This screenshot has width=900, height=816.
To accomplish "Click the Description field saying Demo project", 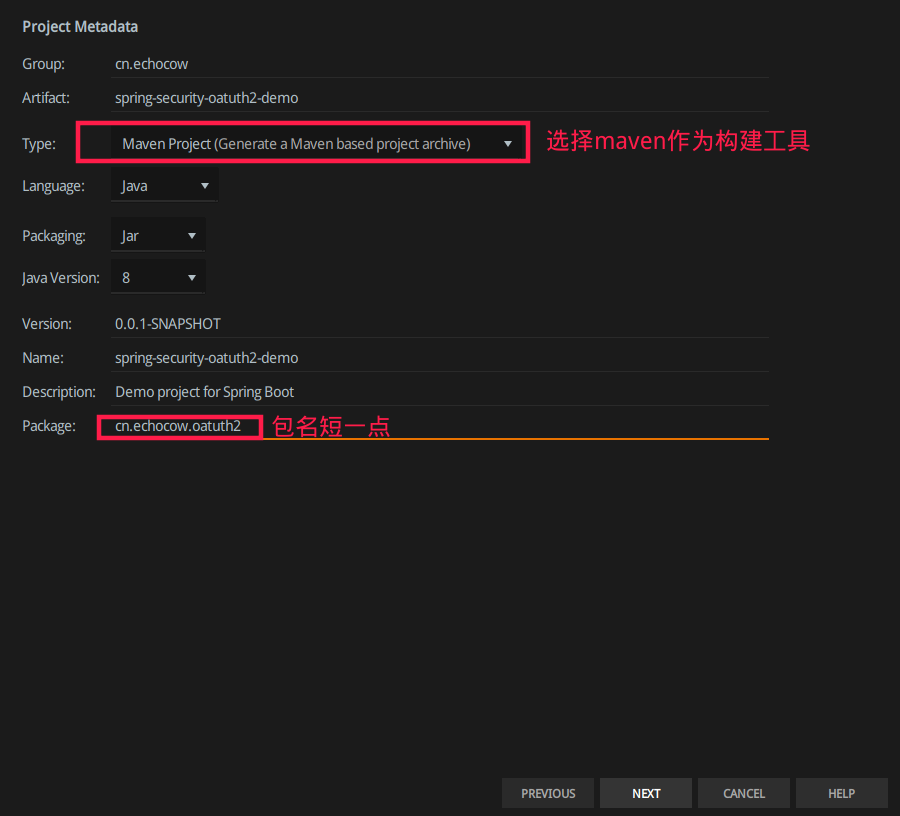I will click(300, 391).
